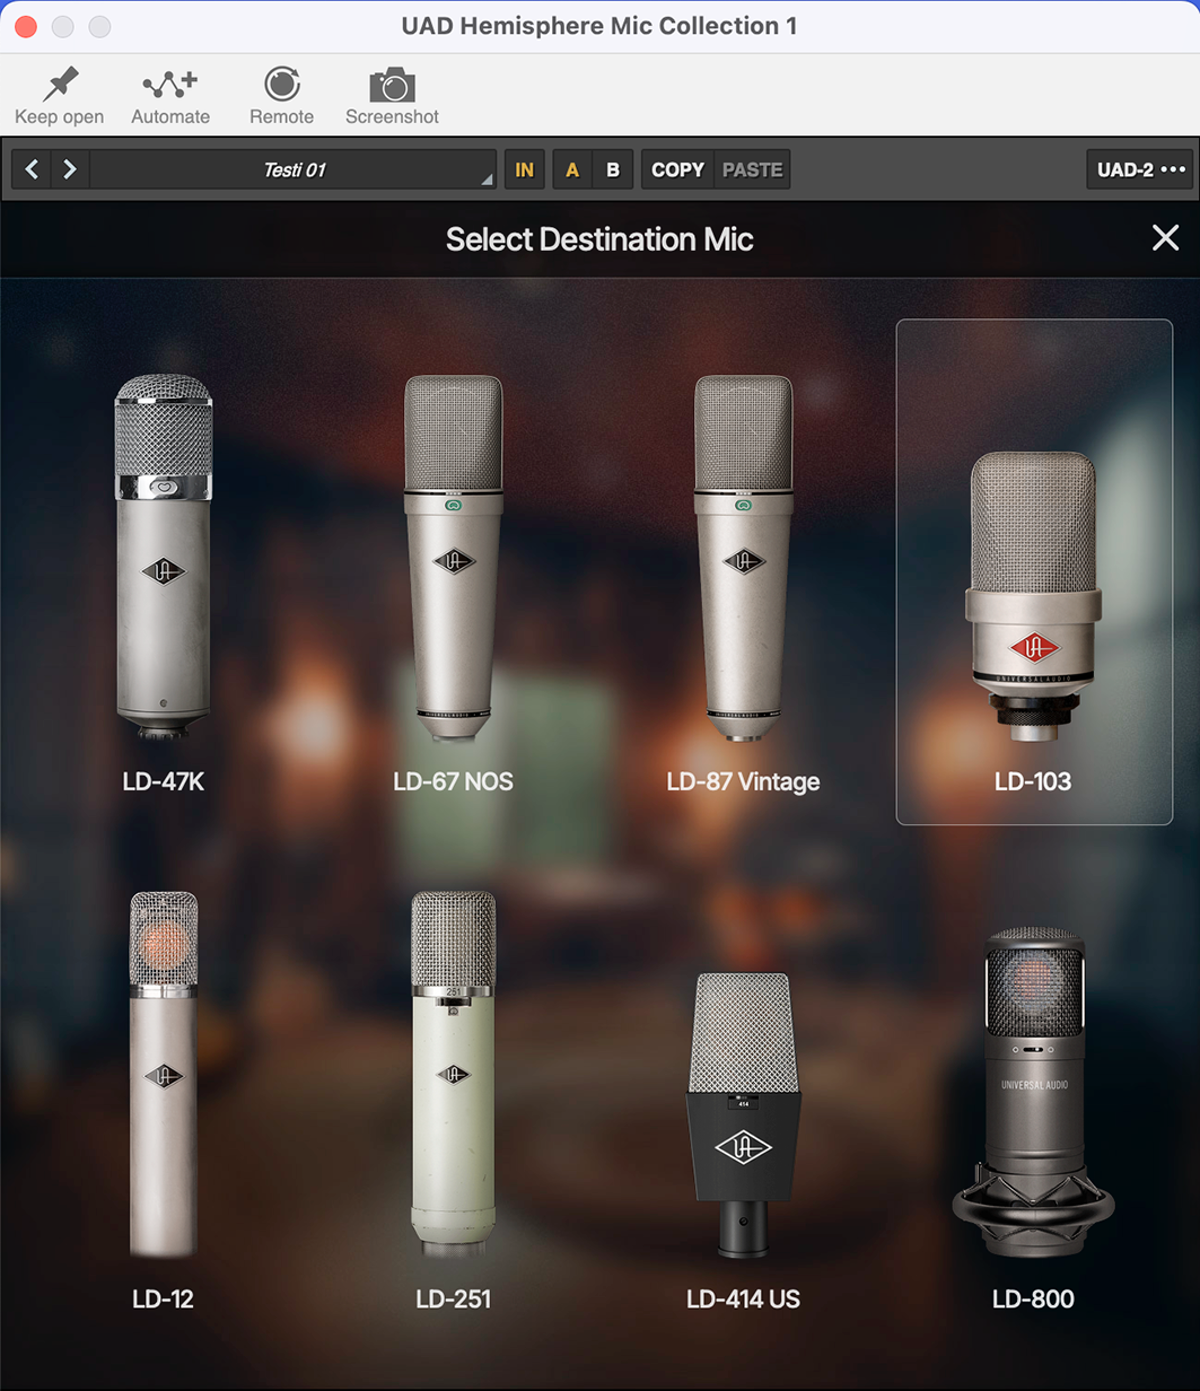Click the LD-67 NOS label
Image resolution: width=1200 pixels, height=1391 pixels.
(453, 781)
